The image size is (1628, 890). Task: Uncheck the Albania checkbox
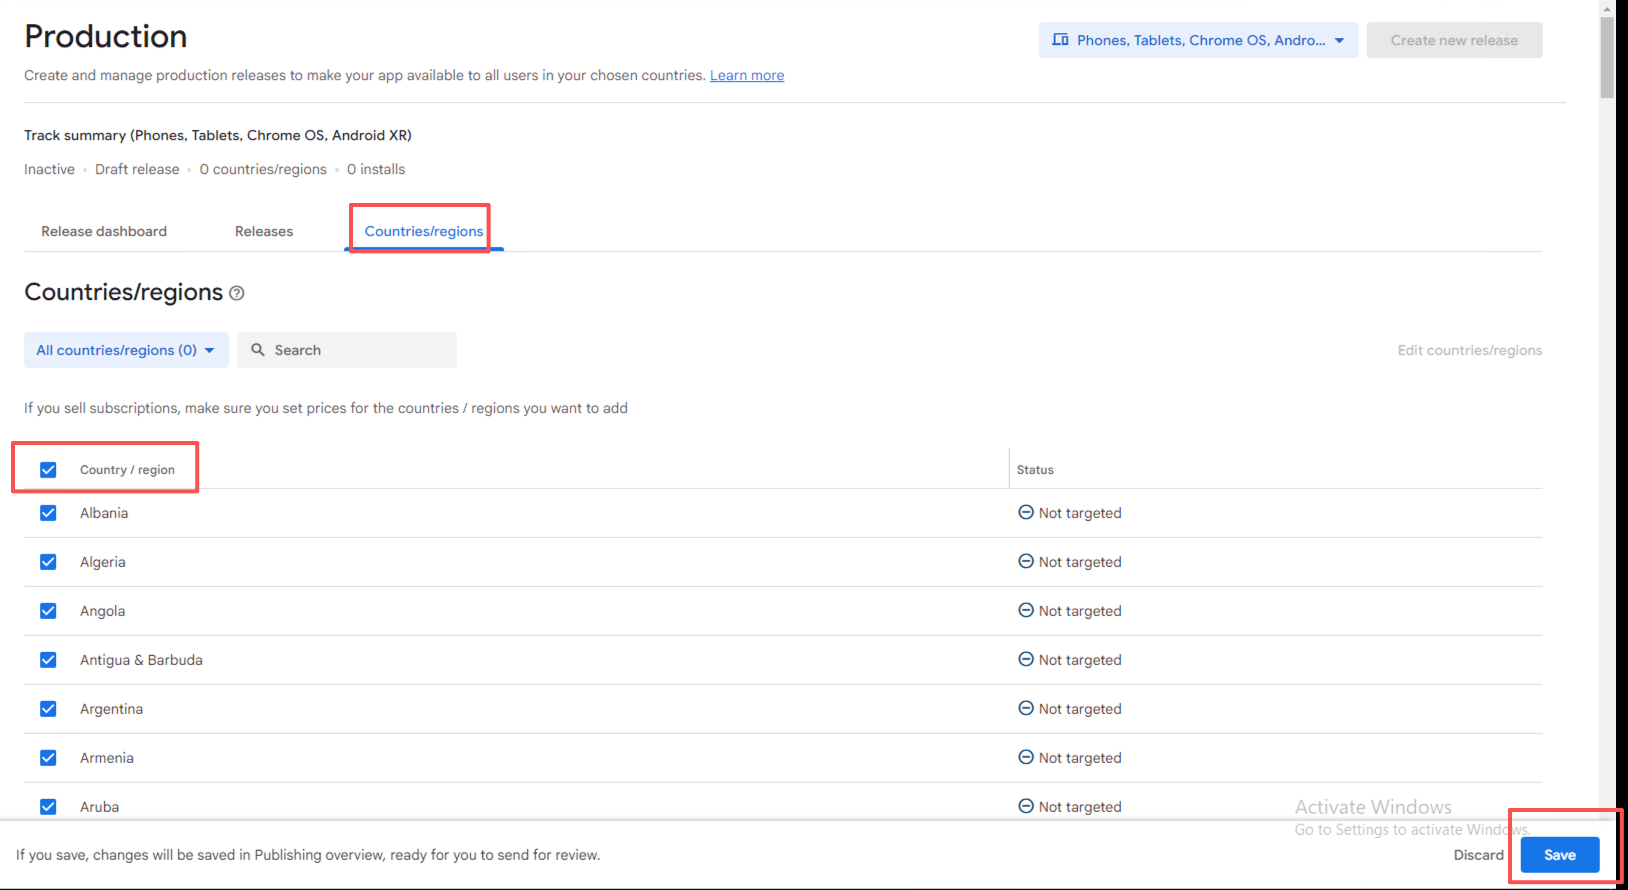click(48, 513)
